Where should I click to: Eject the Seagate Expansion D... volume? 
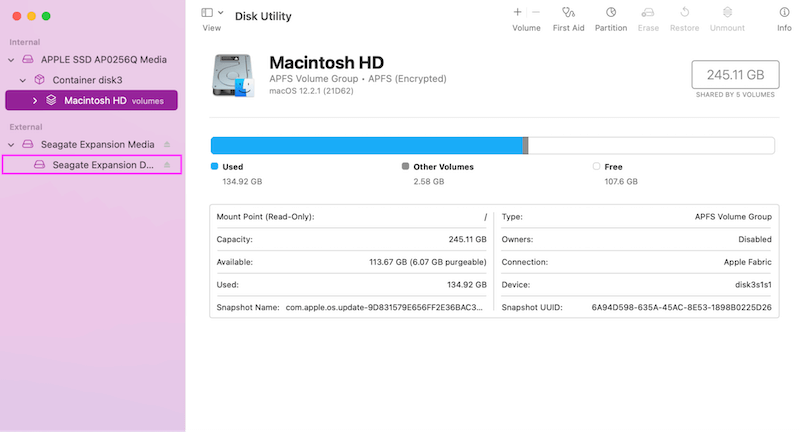click(x=167, y=165)
